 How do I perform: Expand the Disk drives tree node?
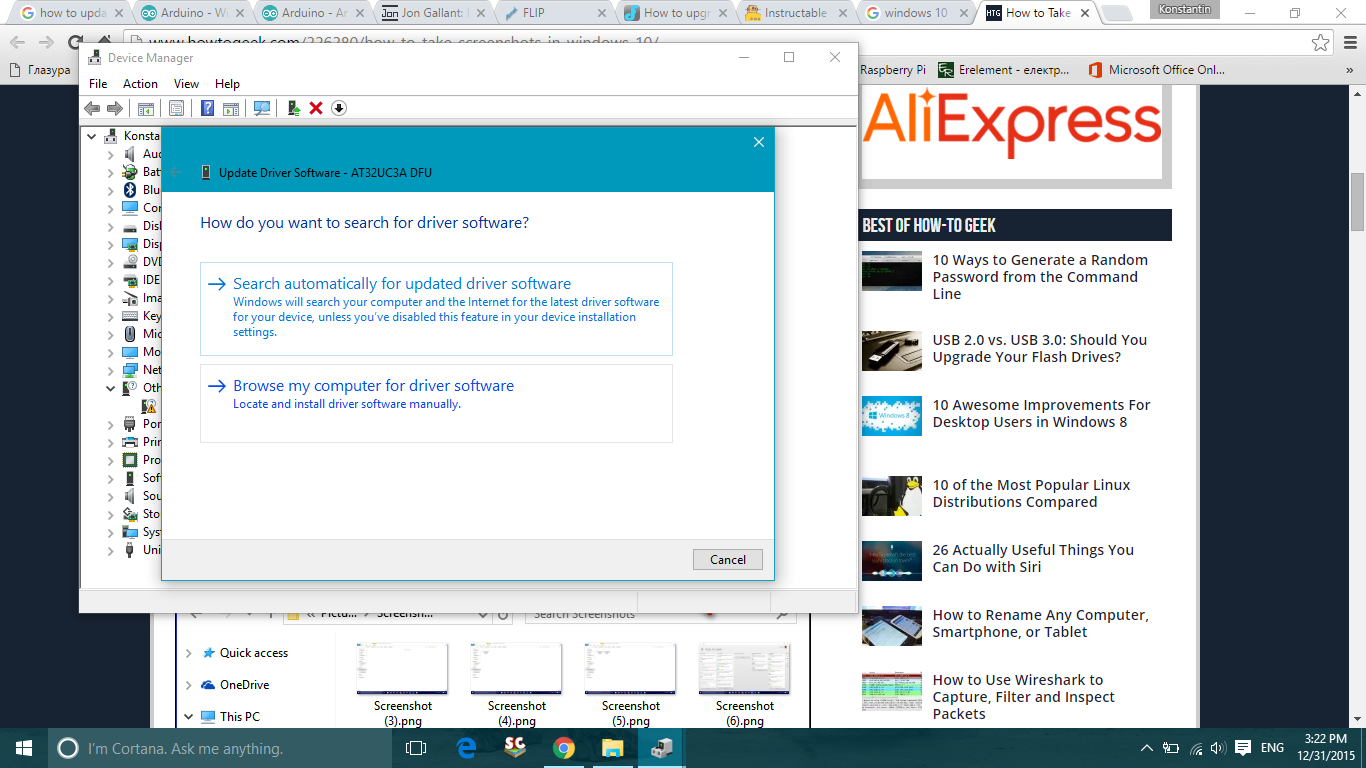pyautogui.click(x=112, y=225)
